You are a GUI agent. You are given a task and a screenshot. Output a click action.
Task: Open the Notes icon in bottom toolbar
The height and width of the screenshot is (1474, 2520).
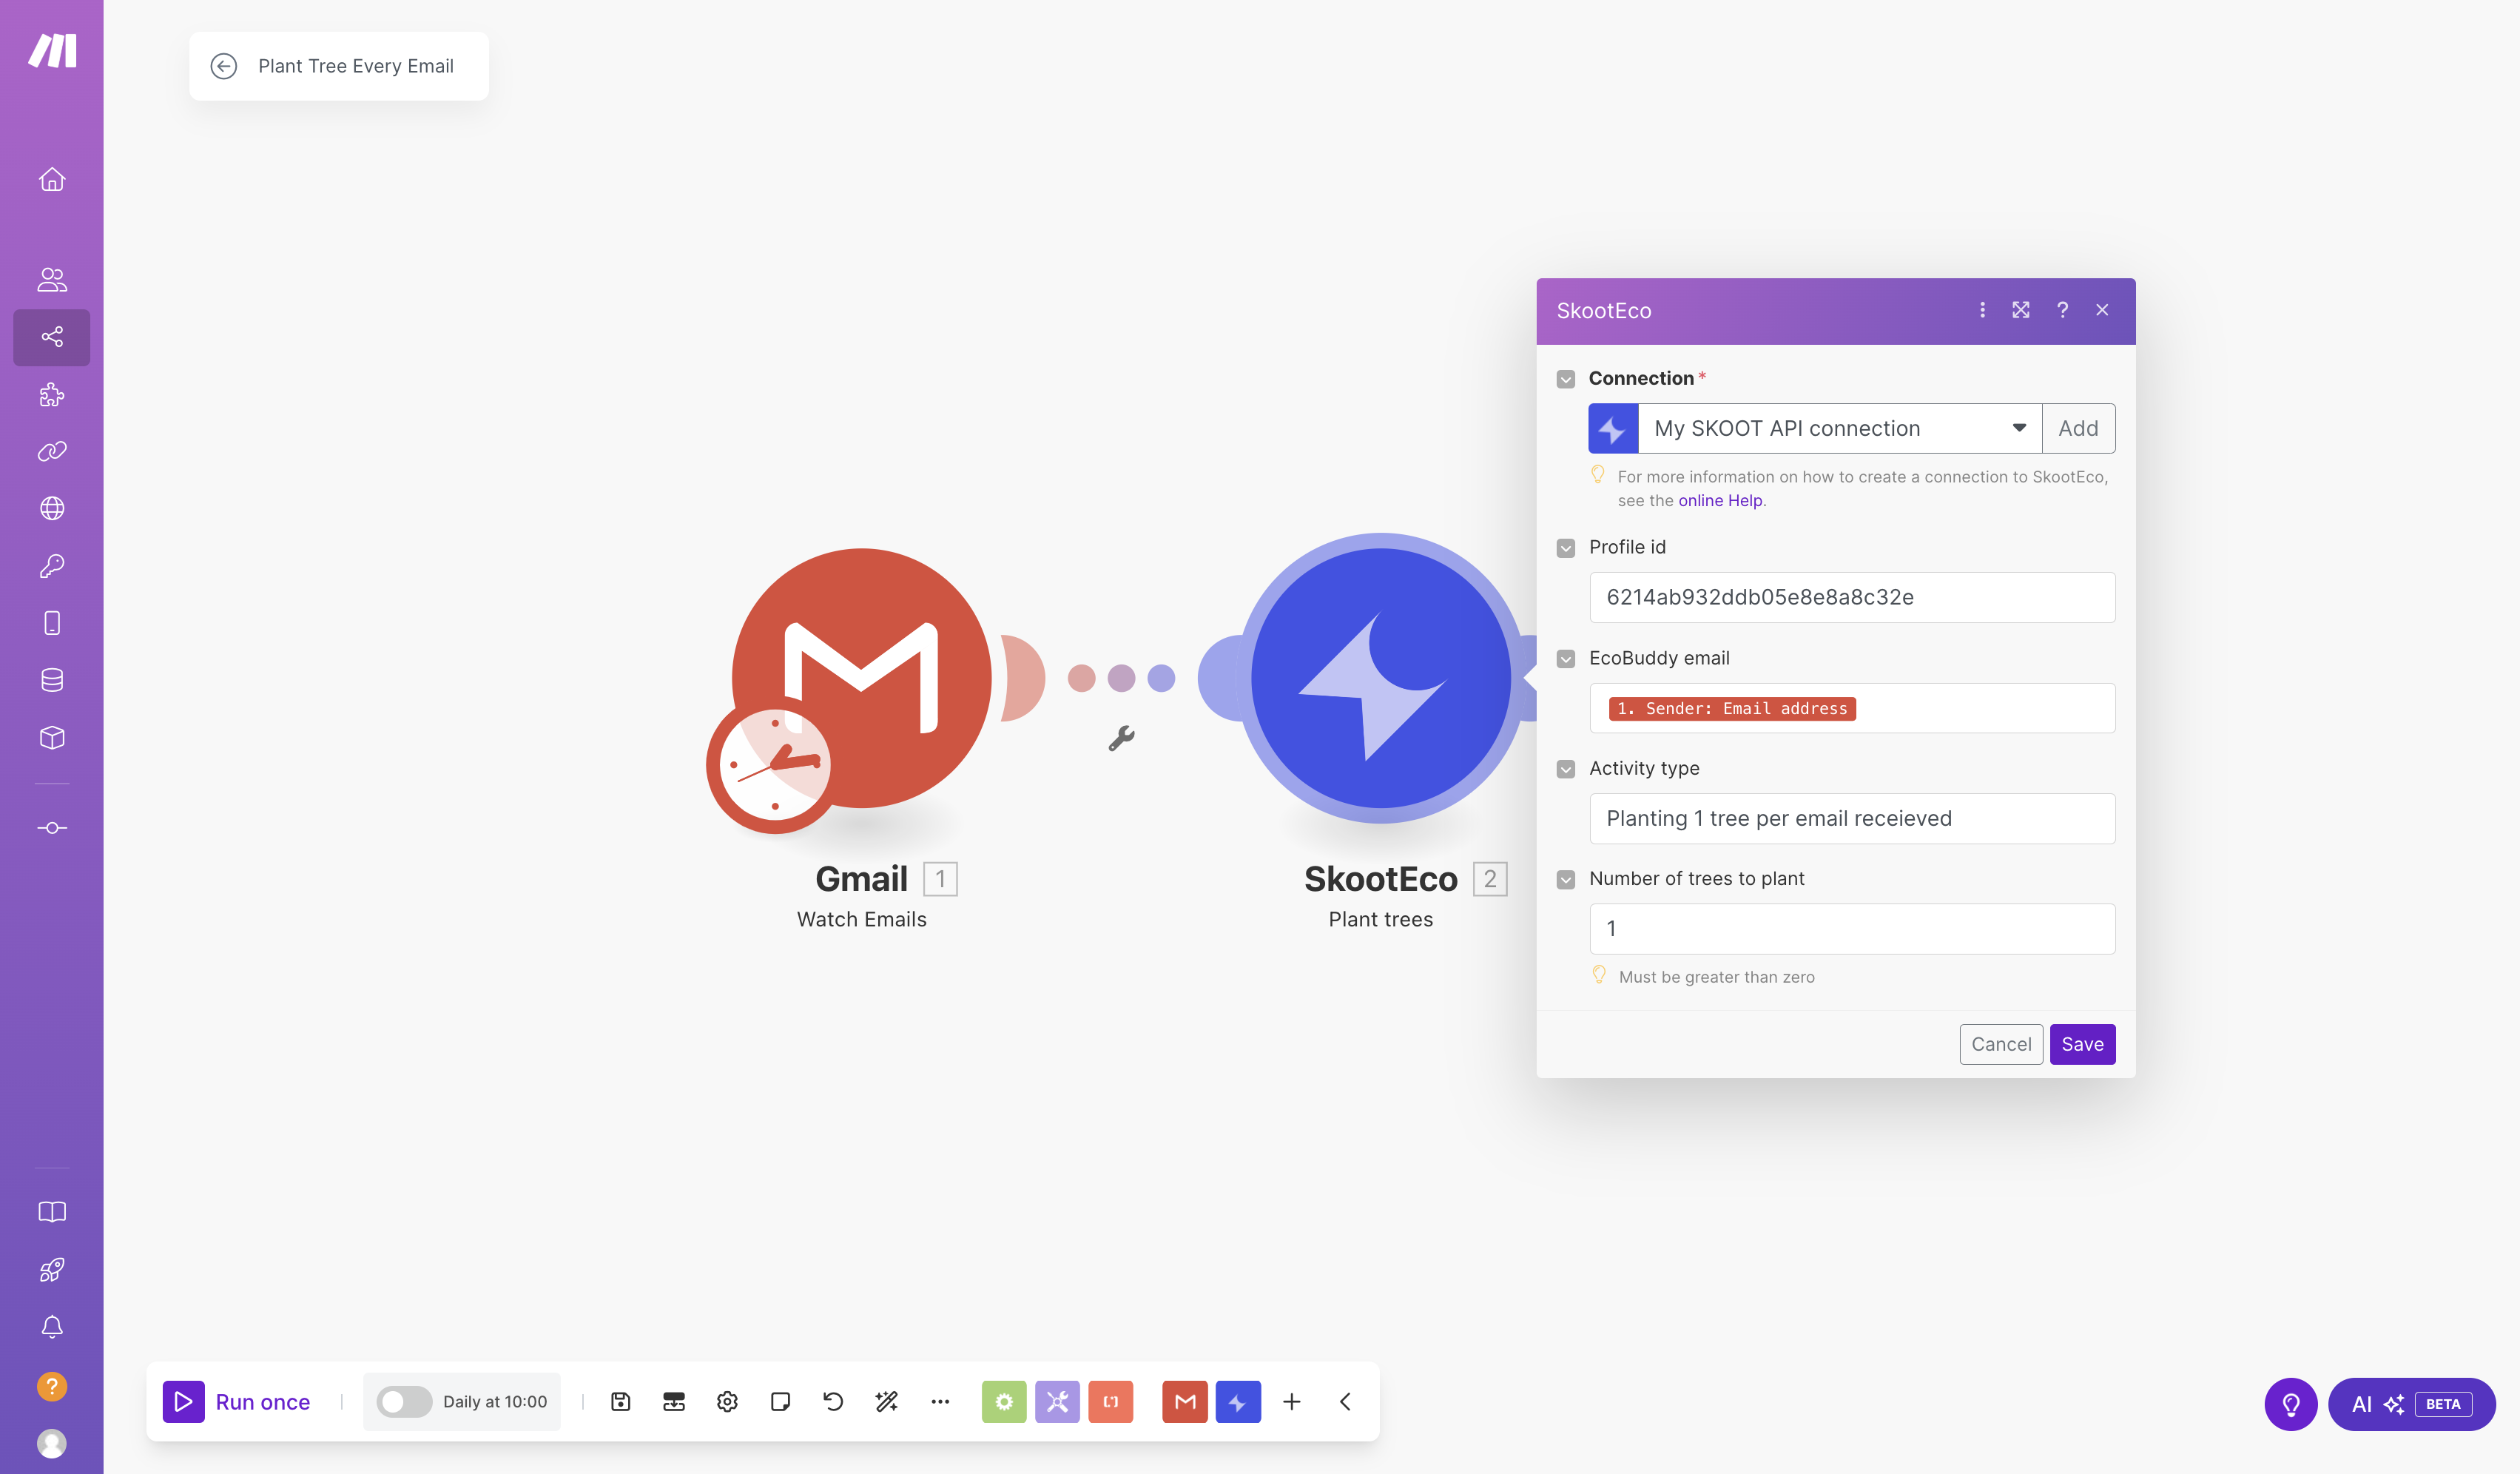781,1401
